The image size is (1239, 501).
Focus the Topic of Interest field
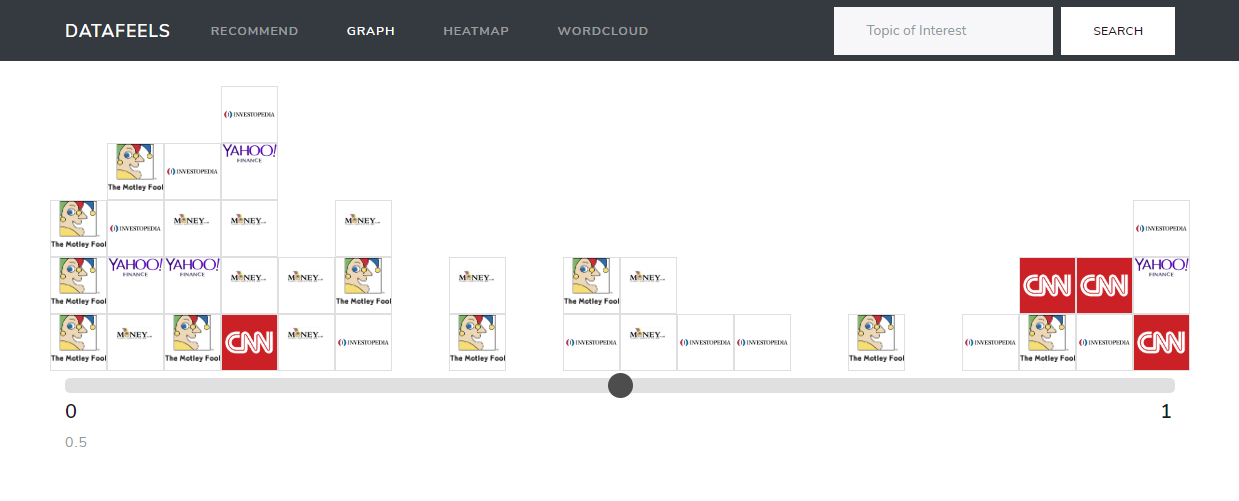pyautogui.click(x=943, y=31)
